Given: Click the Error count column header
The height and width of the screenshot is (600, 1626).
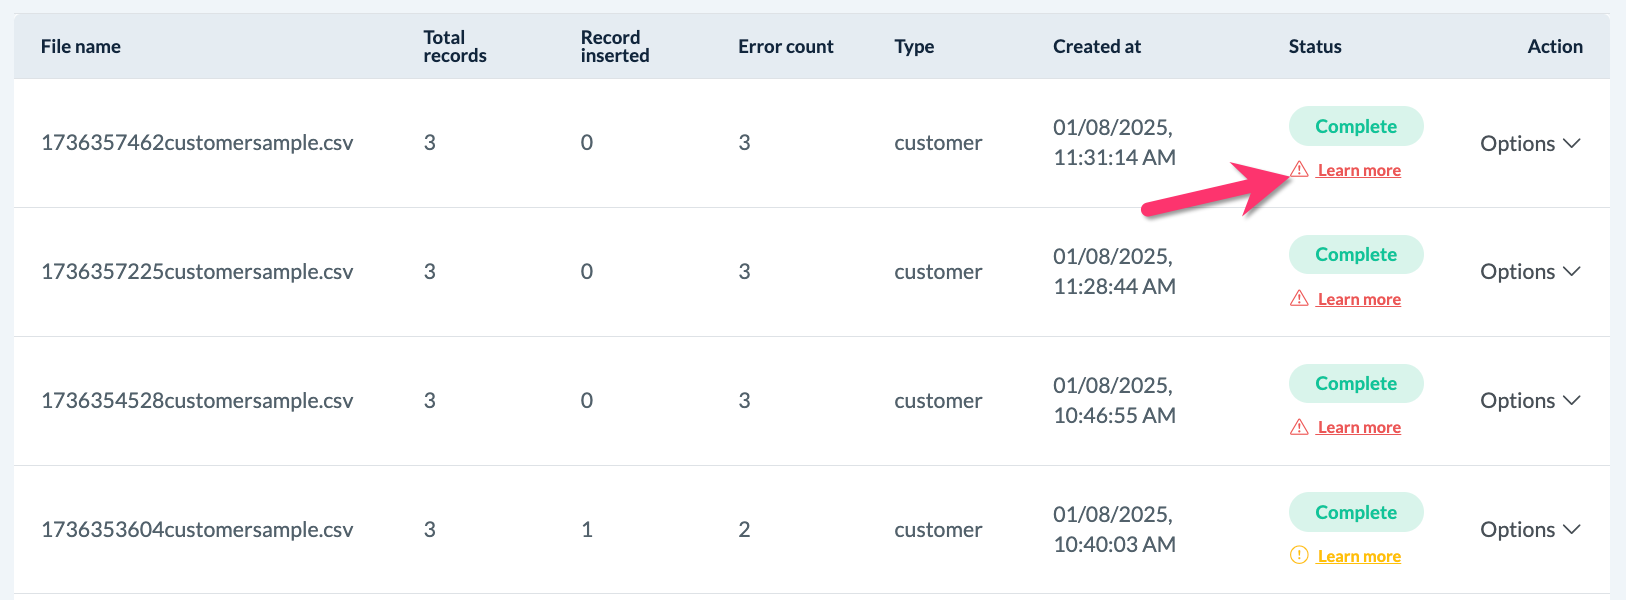Looking at the screenshot, I should point(785,47).
